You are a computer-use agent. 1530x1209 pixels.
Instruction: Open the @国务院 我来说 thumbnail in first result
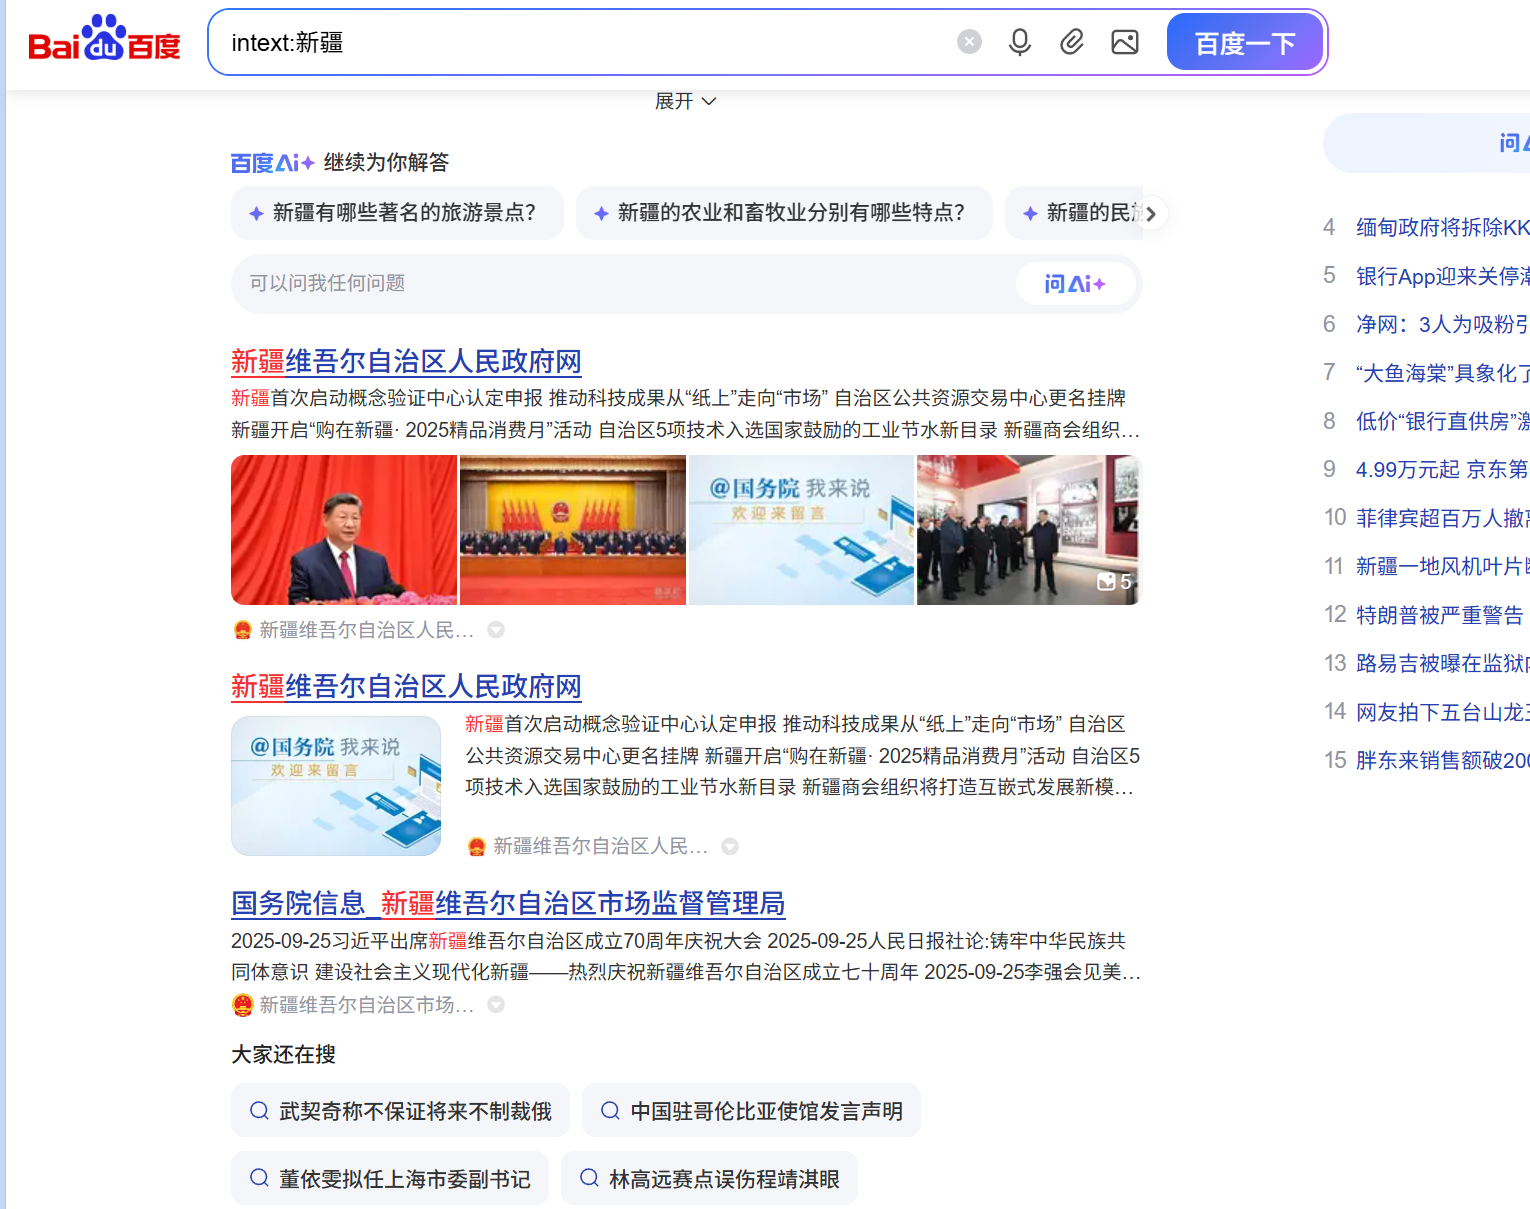point(802,530)
